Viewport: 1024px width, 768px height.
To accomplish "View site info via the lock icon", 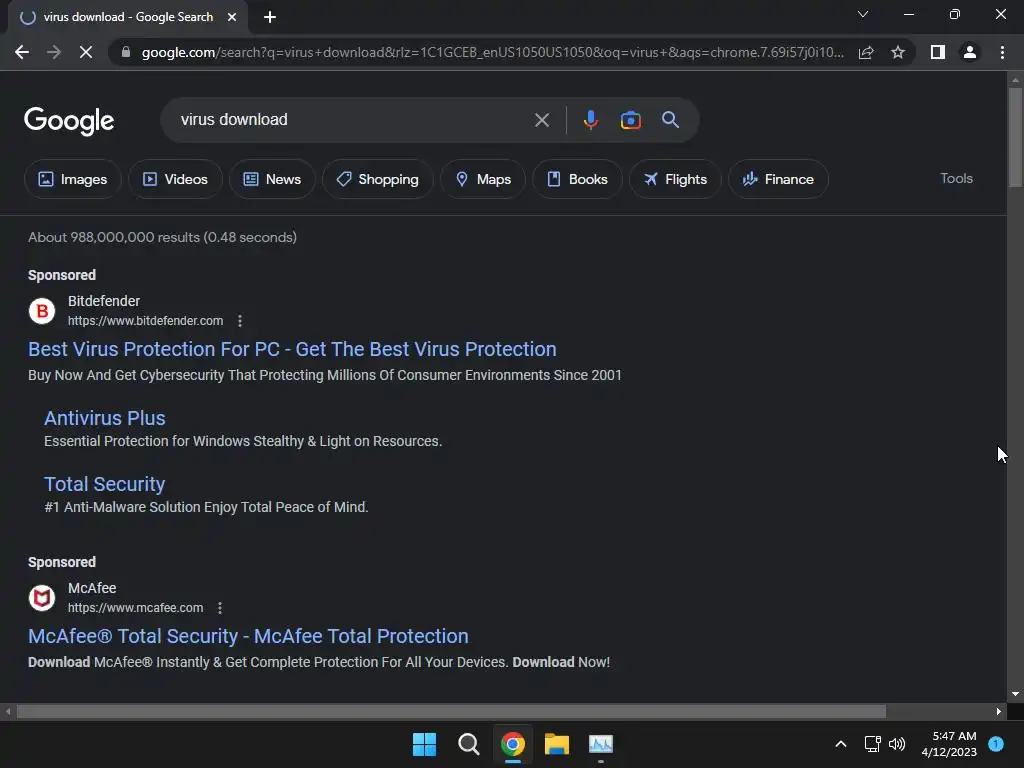I will [x=126, y=52].
